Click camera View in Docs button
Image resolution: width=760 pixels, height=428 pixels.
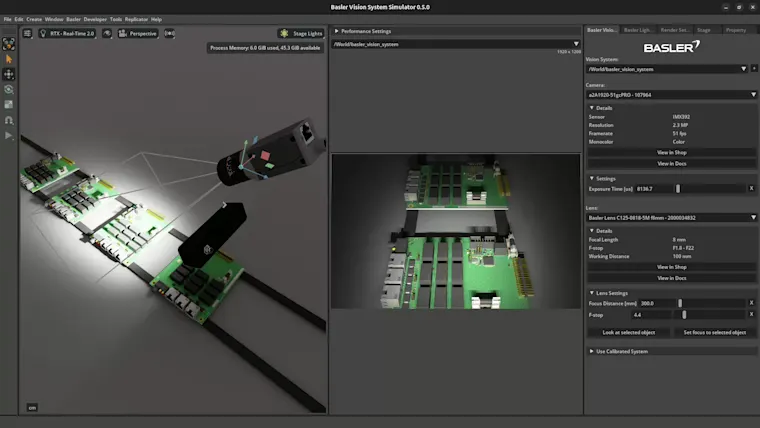[x=672, y=164]
